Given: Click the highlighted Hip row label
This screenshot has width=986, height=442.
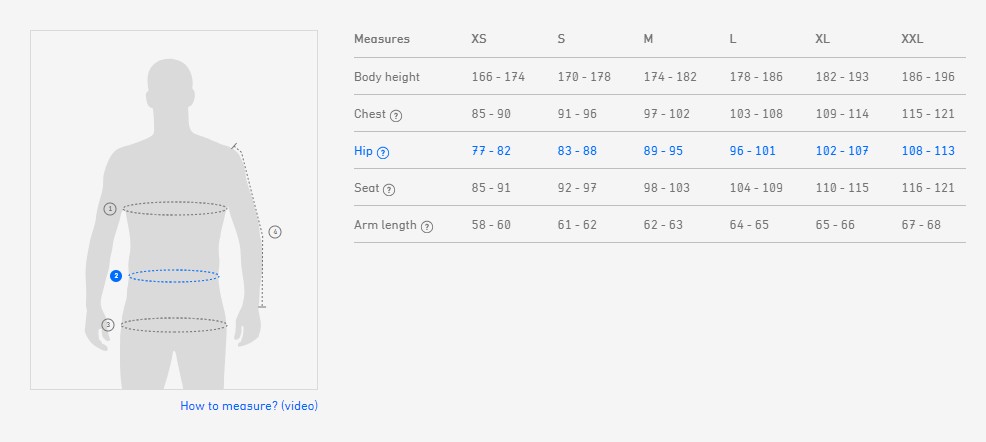Looking at the screenshot, I should (363, 151).
